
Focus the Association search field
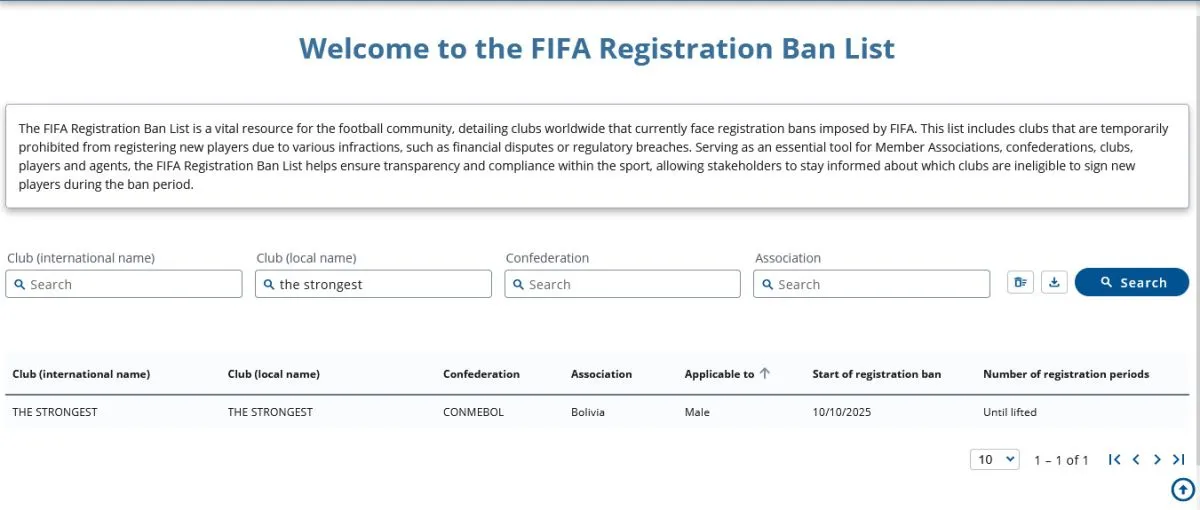871,284
